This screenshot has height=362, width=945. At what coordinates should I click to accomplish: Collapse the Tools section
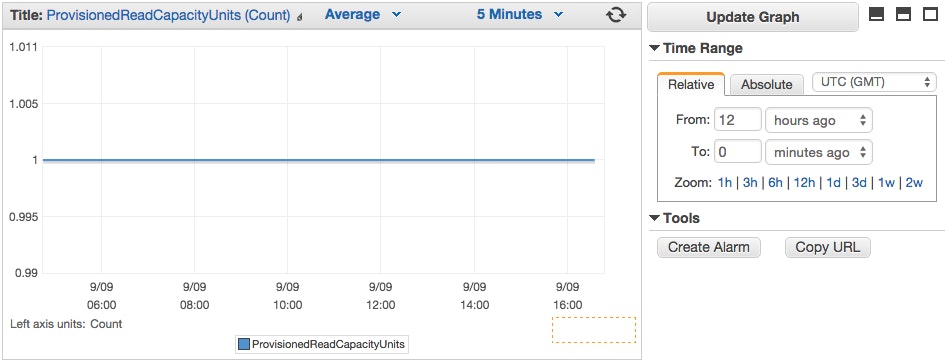(x=655, y=218)
